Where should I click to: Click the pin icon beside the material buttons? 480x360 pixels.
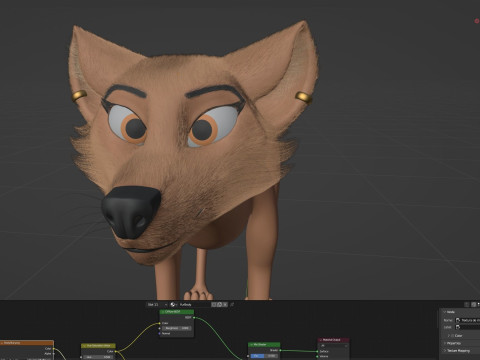(x=232, y=304)
